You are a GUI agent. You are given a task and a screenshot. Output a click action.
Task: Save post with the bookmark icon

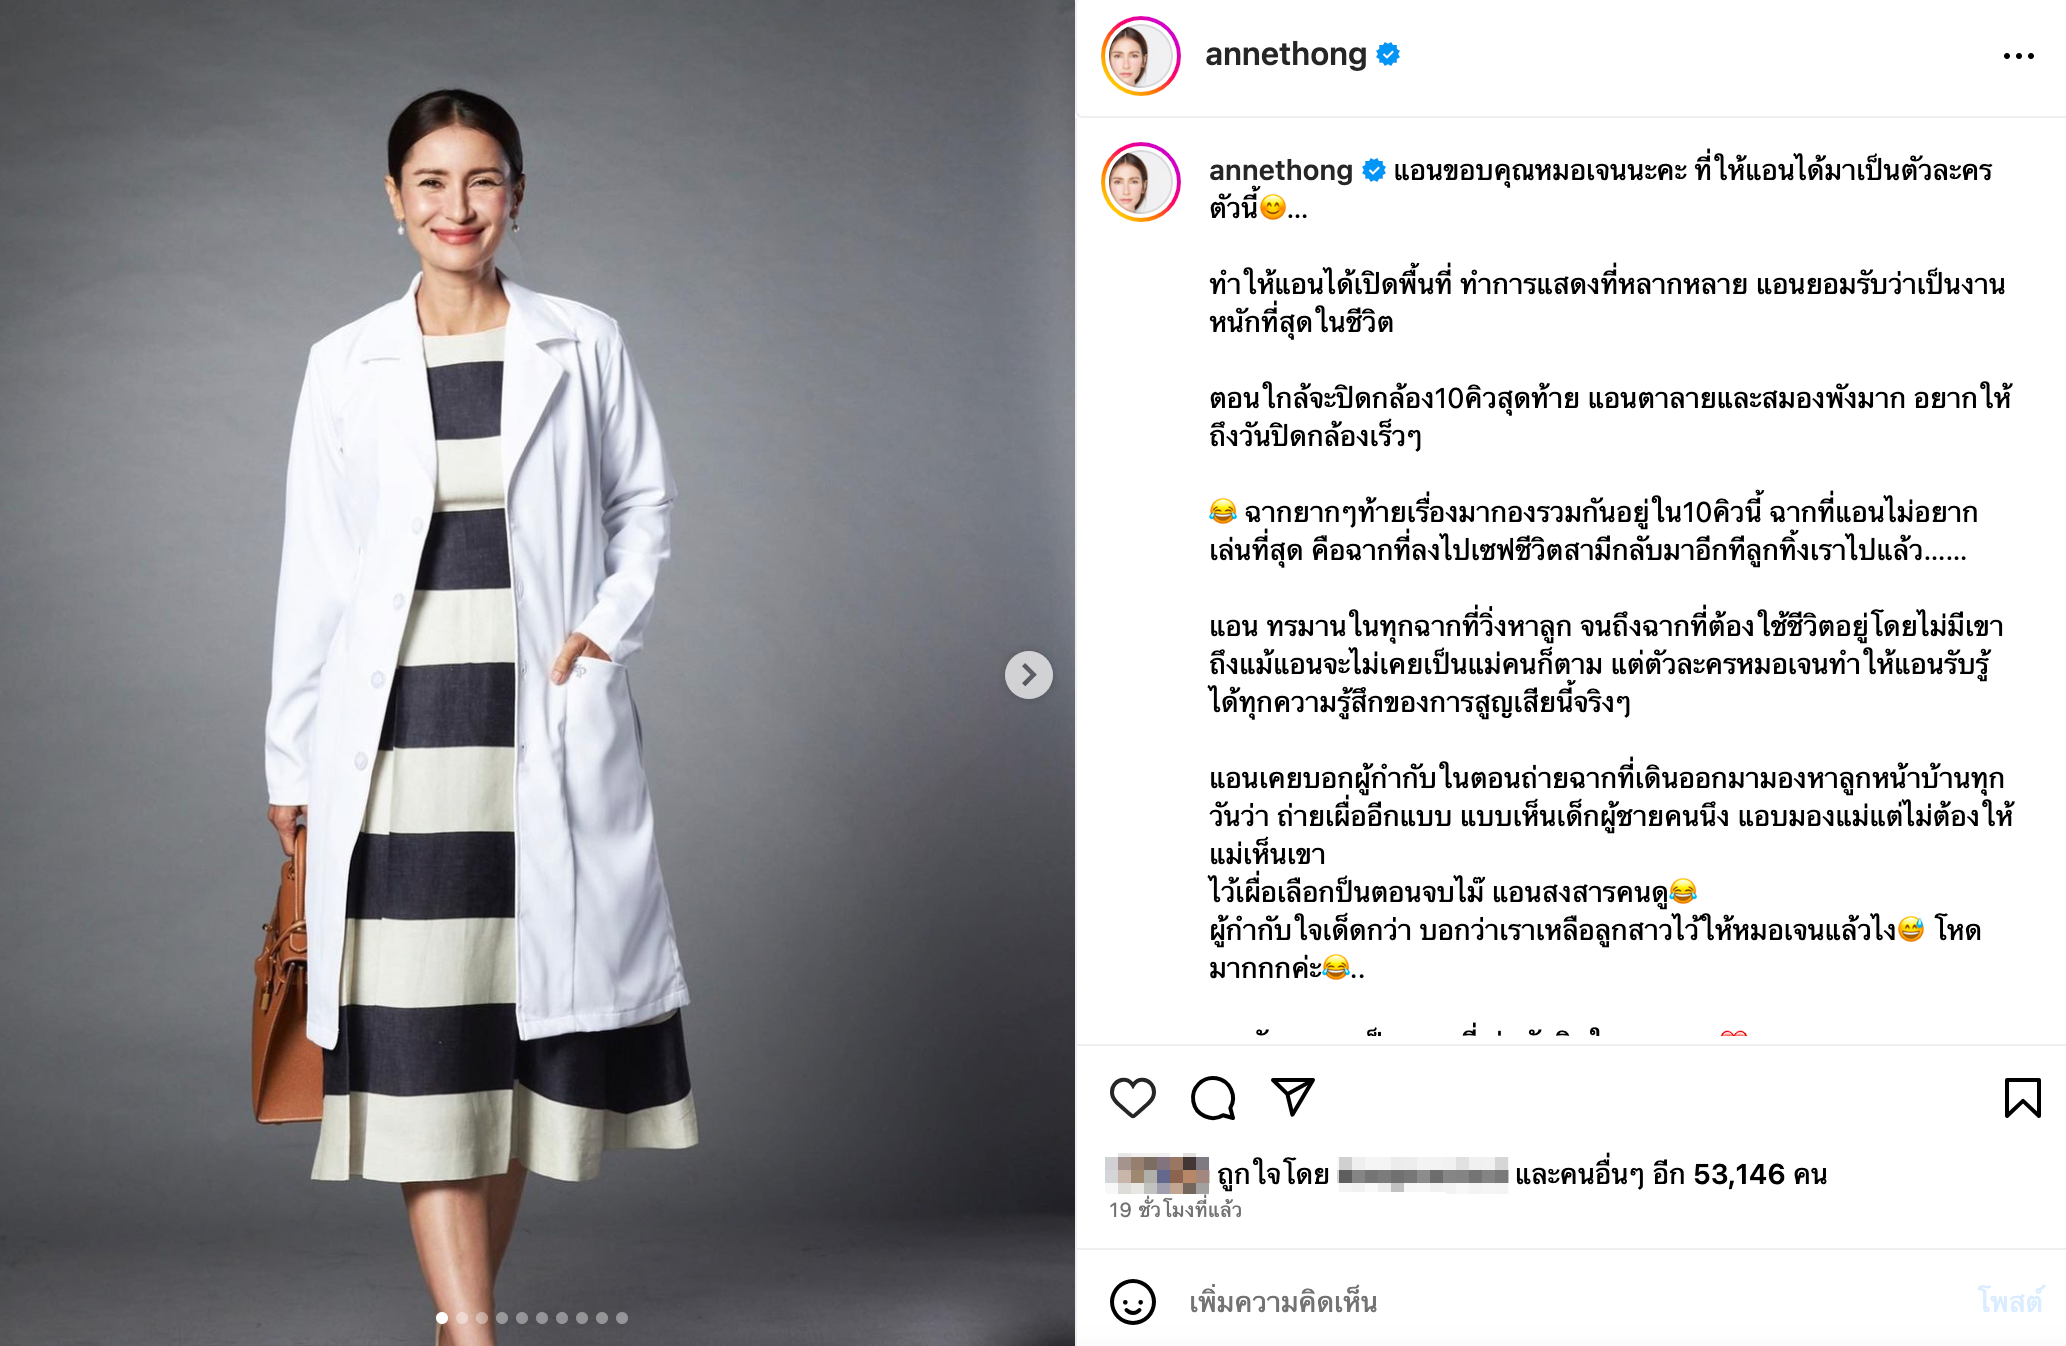[x=2022, y=1098]
